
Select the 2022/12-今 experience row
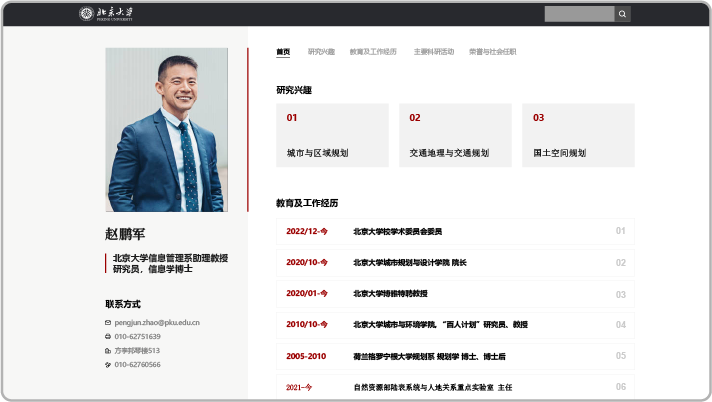coord(455,232)
